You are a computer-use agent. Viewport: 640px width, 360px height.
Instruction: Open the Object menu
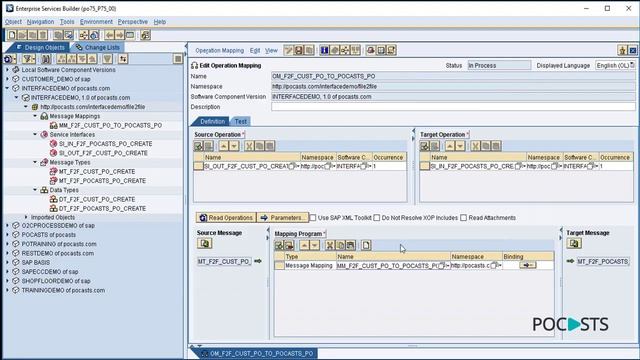point(13,22)
